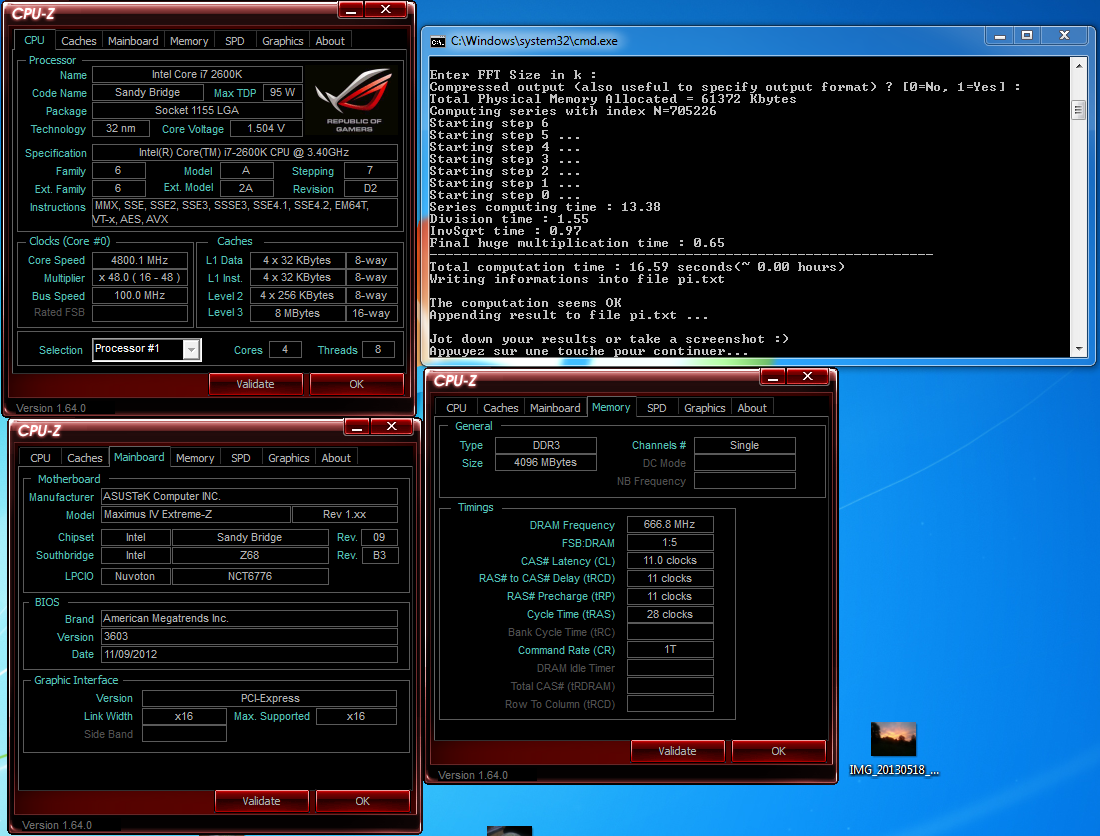The height and width of the screenshot is (836, 1100).
Task: Click Validate in the Mainboard window
Action: [261, 801]
